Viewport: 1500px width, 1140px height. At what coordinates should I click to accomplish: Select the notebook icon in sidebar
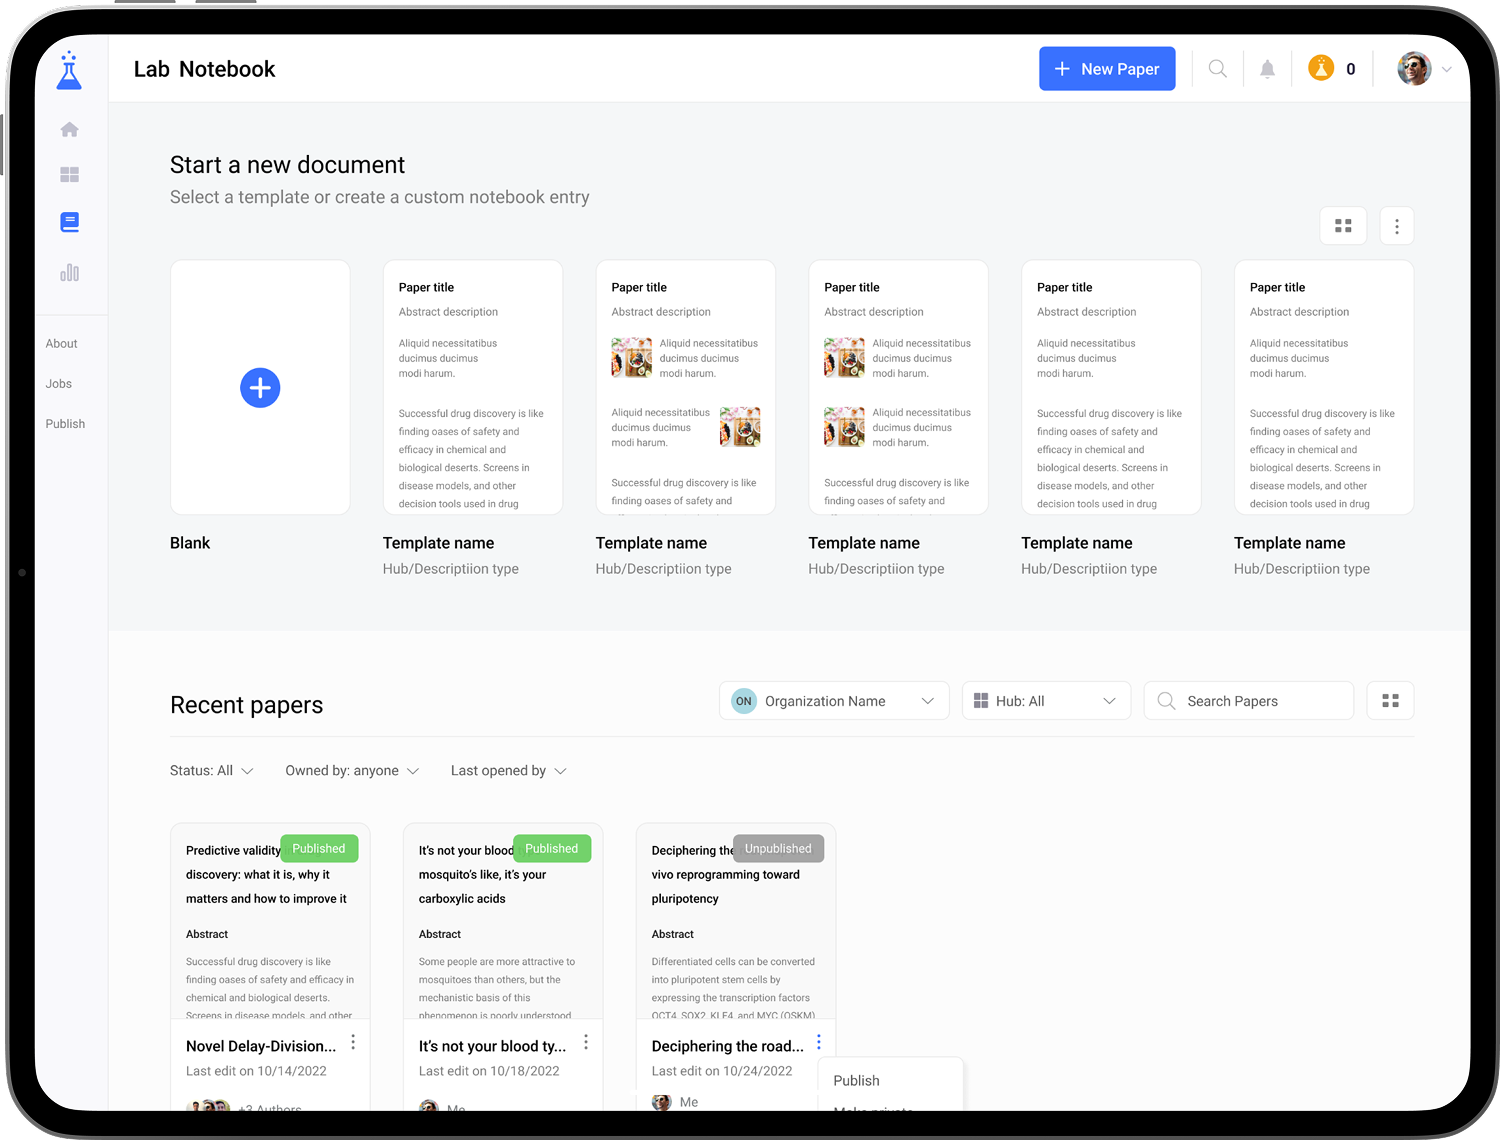[69, 222]
